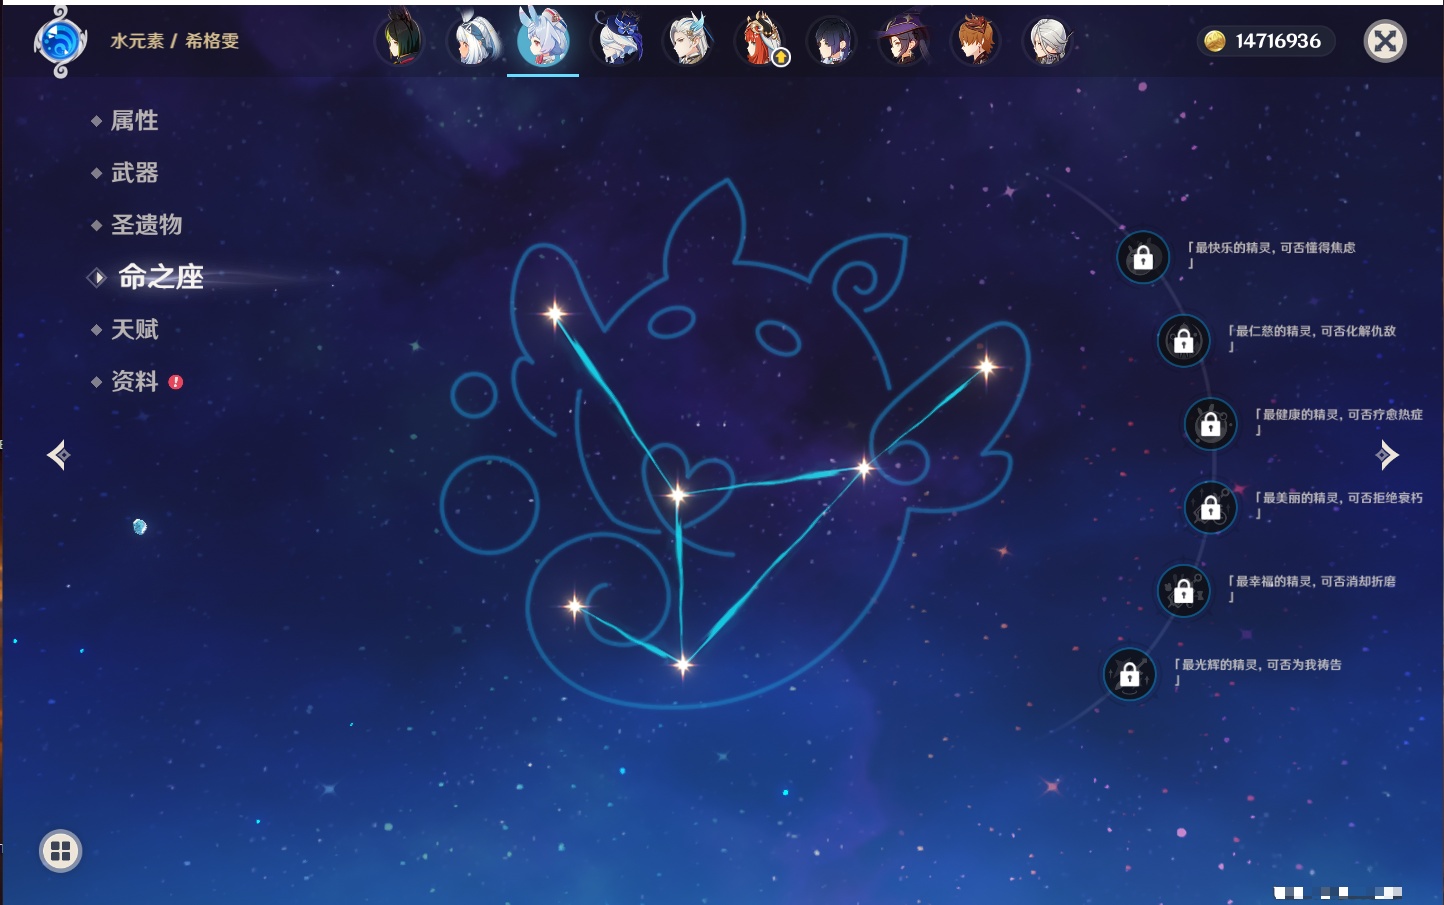Click the red alert badge beside 资料
Viewport: 1444px width, 905px height.
click(x=176, y=382)
